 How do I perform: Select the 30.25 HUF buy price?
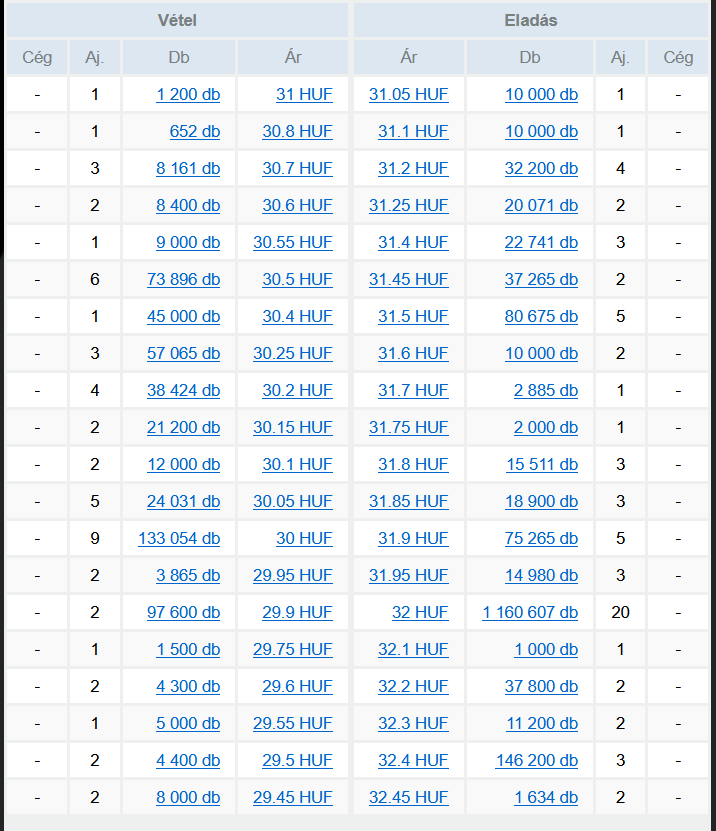[293, 353]
